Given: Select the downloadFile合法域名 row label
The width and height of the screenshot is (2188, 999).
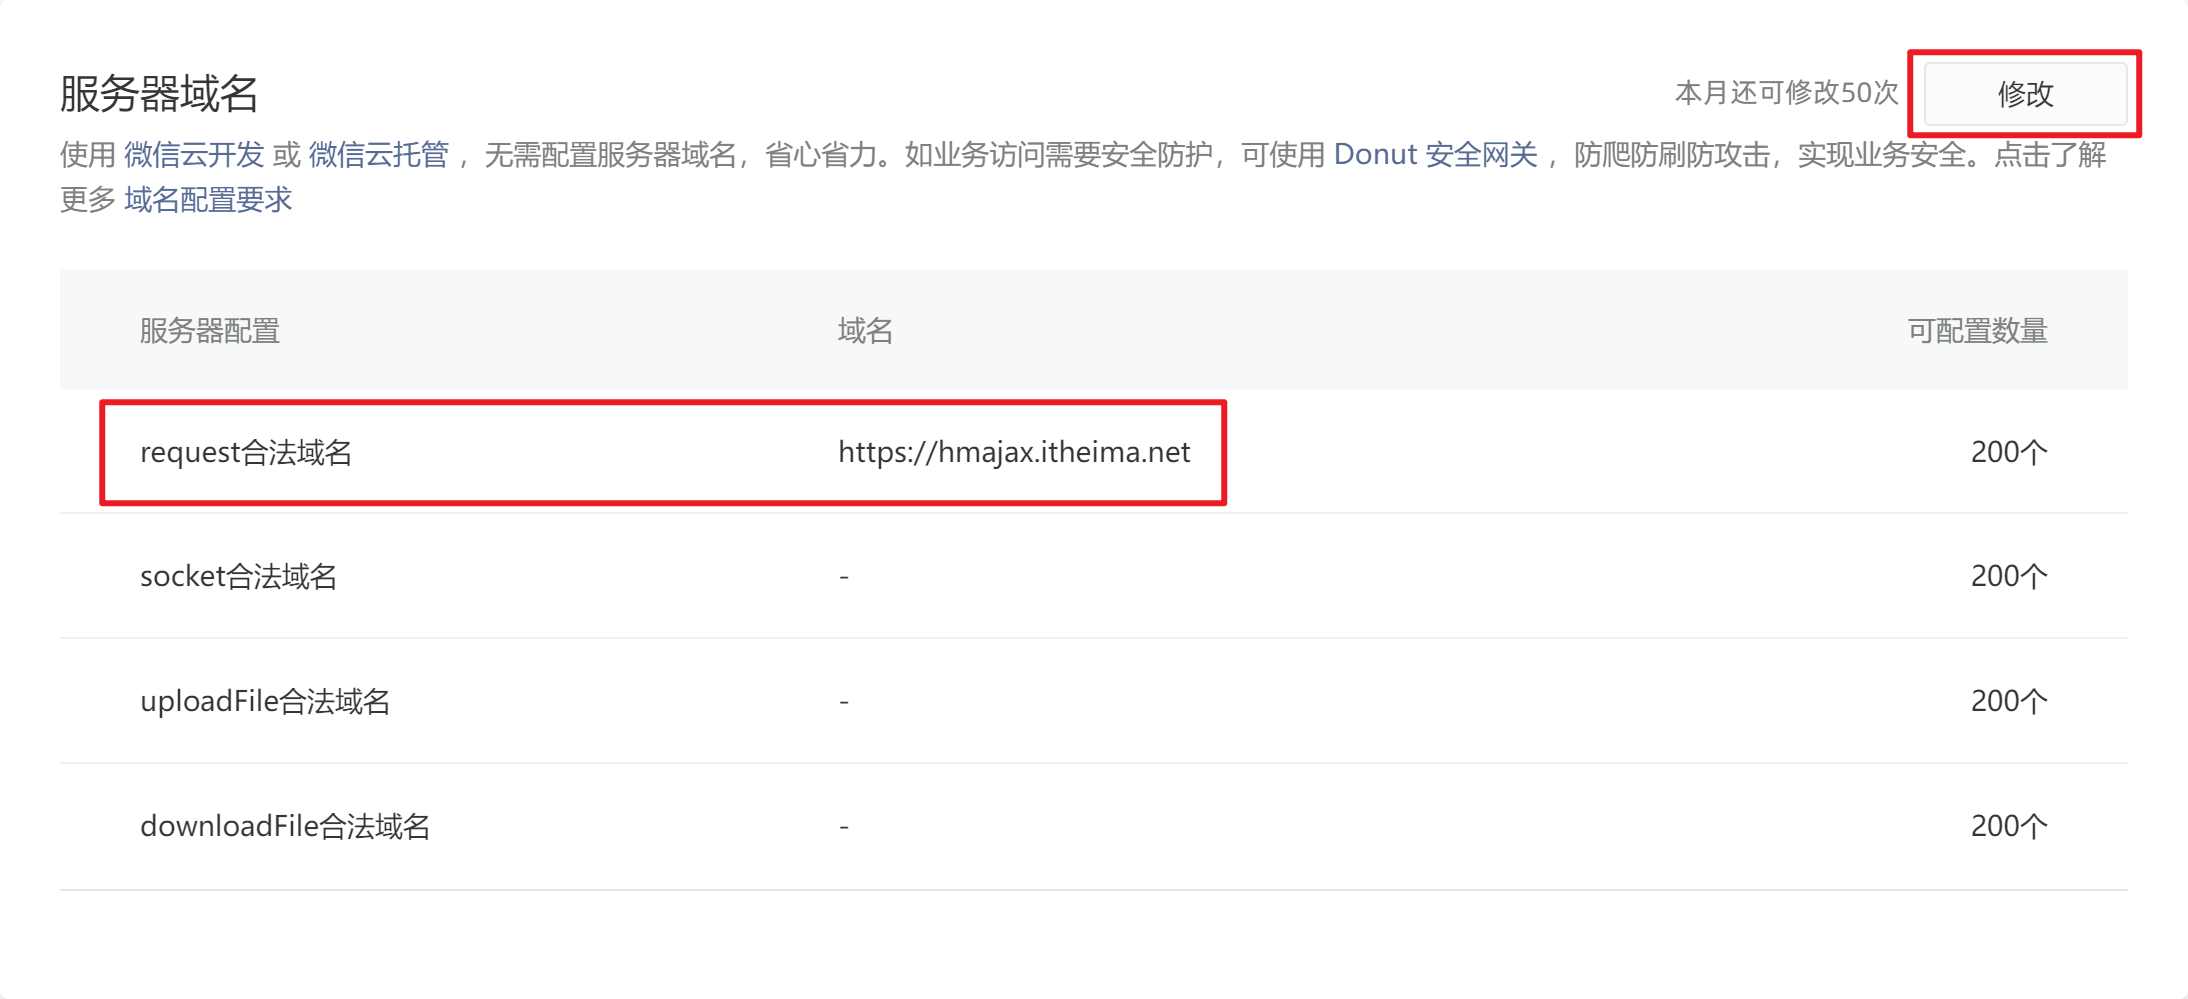Looking at the screenshot, I should pos(285,827).
